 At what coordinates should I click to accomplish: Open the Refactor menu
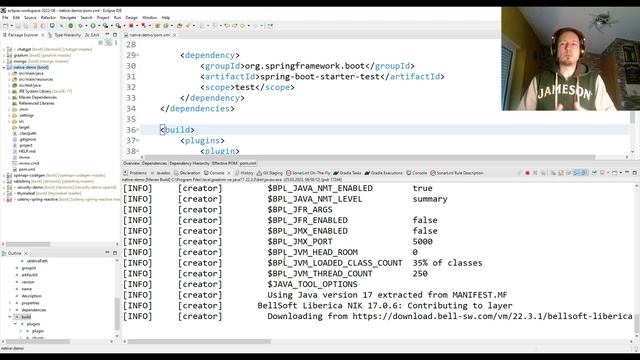(x=48, y=18)
